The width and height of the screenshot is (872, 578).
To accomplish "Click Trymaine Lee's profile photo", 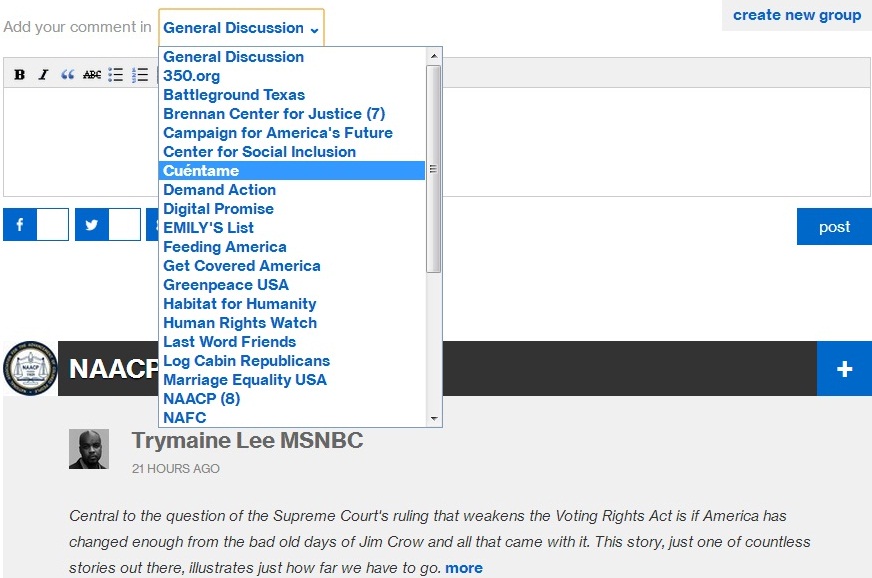I will click(x=88, y=449).
